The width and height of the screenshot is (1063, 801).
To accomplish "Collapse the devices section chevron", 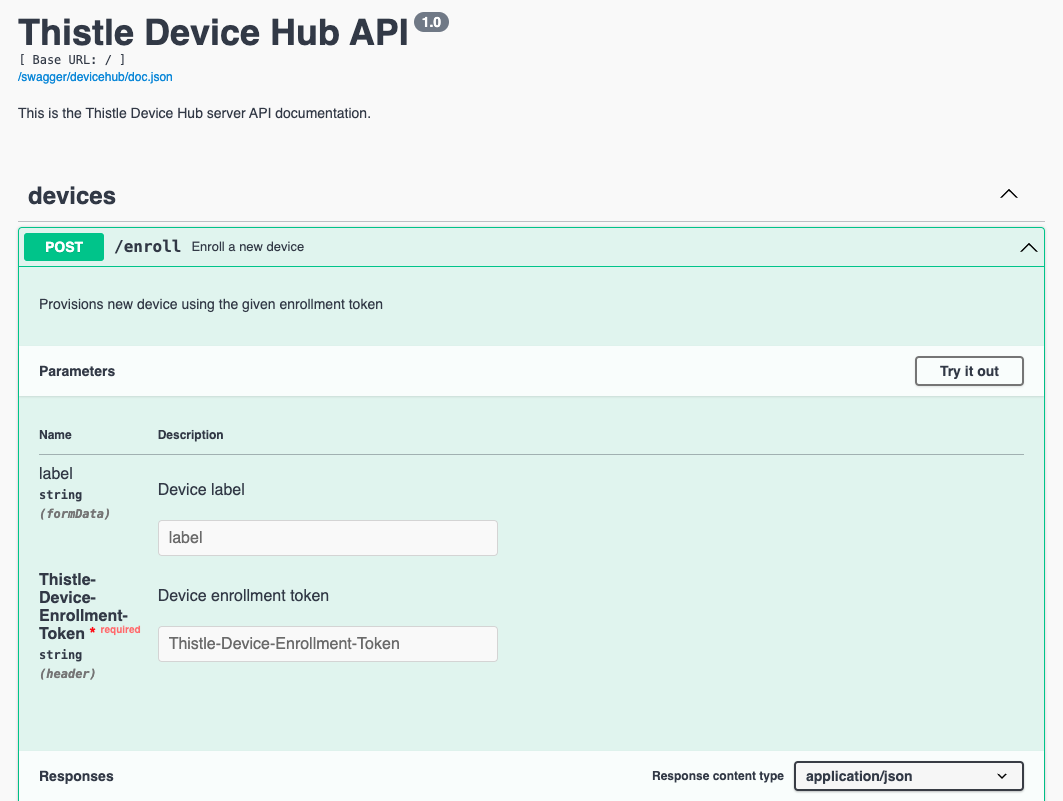I will click(x=1009, y=194).
